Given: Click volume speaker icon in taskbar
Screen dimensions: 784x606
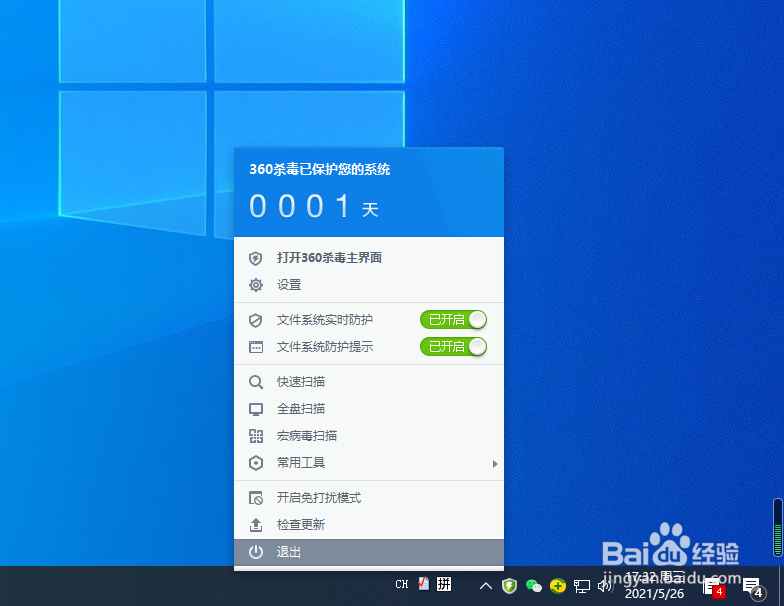Looking at the screenshot, I should pos(604,586).
